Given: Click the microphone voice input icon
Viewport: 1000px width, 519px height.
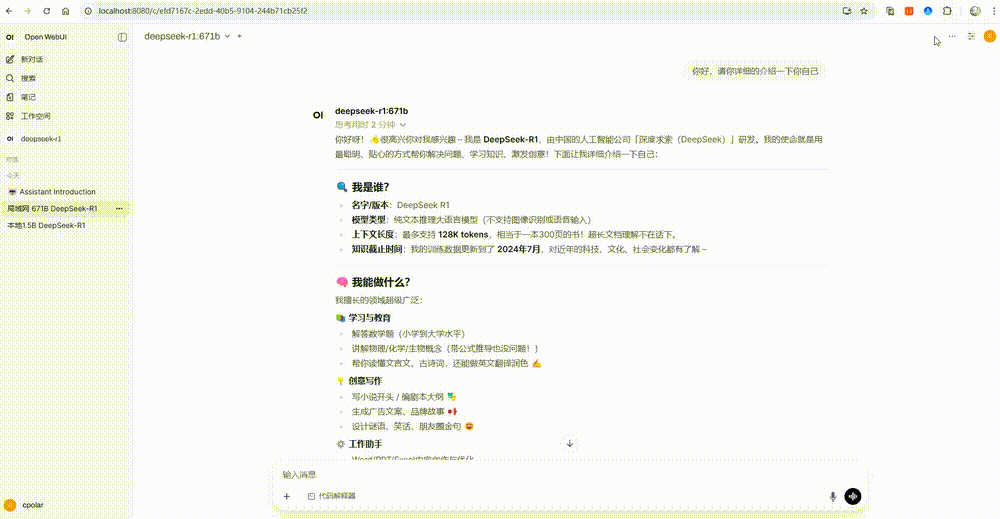Looking at the screenshot, I should [832, 497].
